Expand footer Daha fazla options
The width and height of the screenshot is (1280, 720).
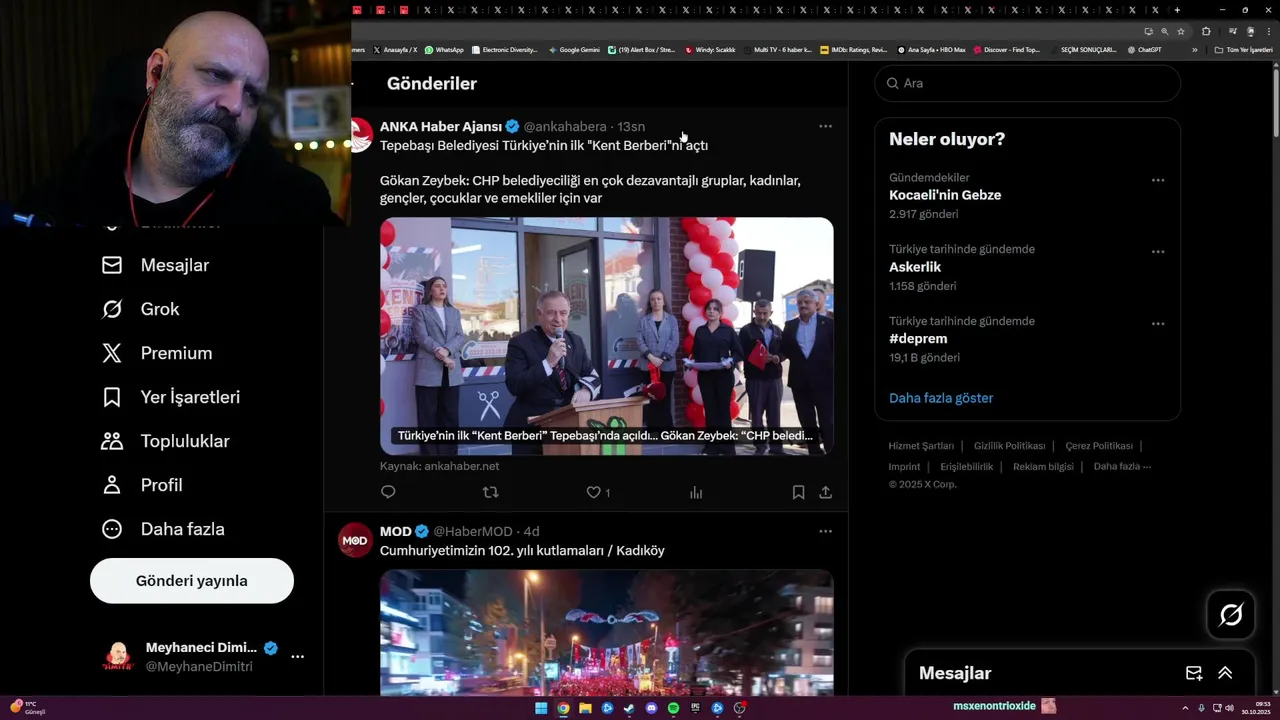click(x=1122, y=467)
